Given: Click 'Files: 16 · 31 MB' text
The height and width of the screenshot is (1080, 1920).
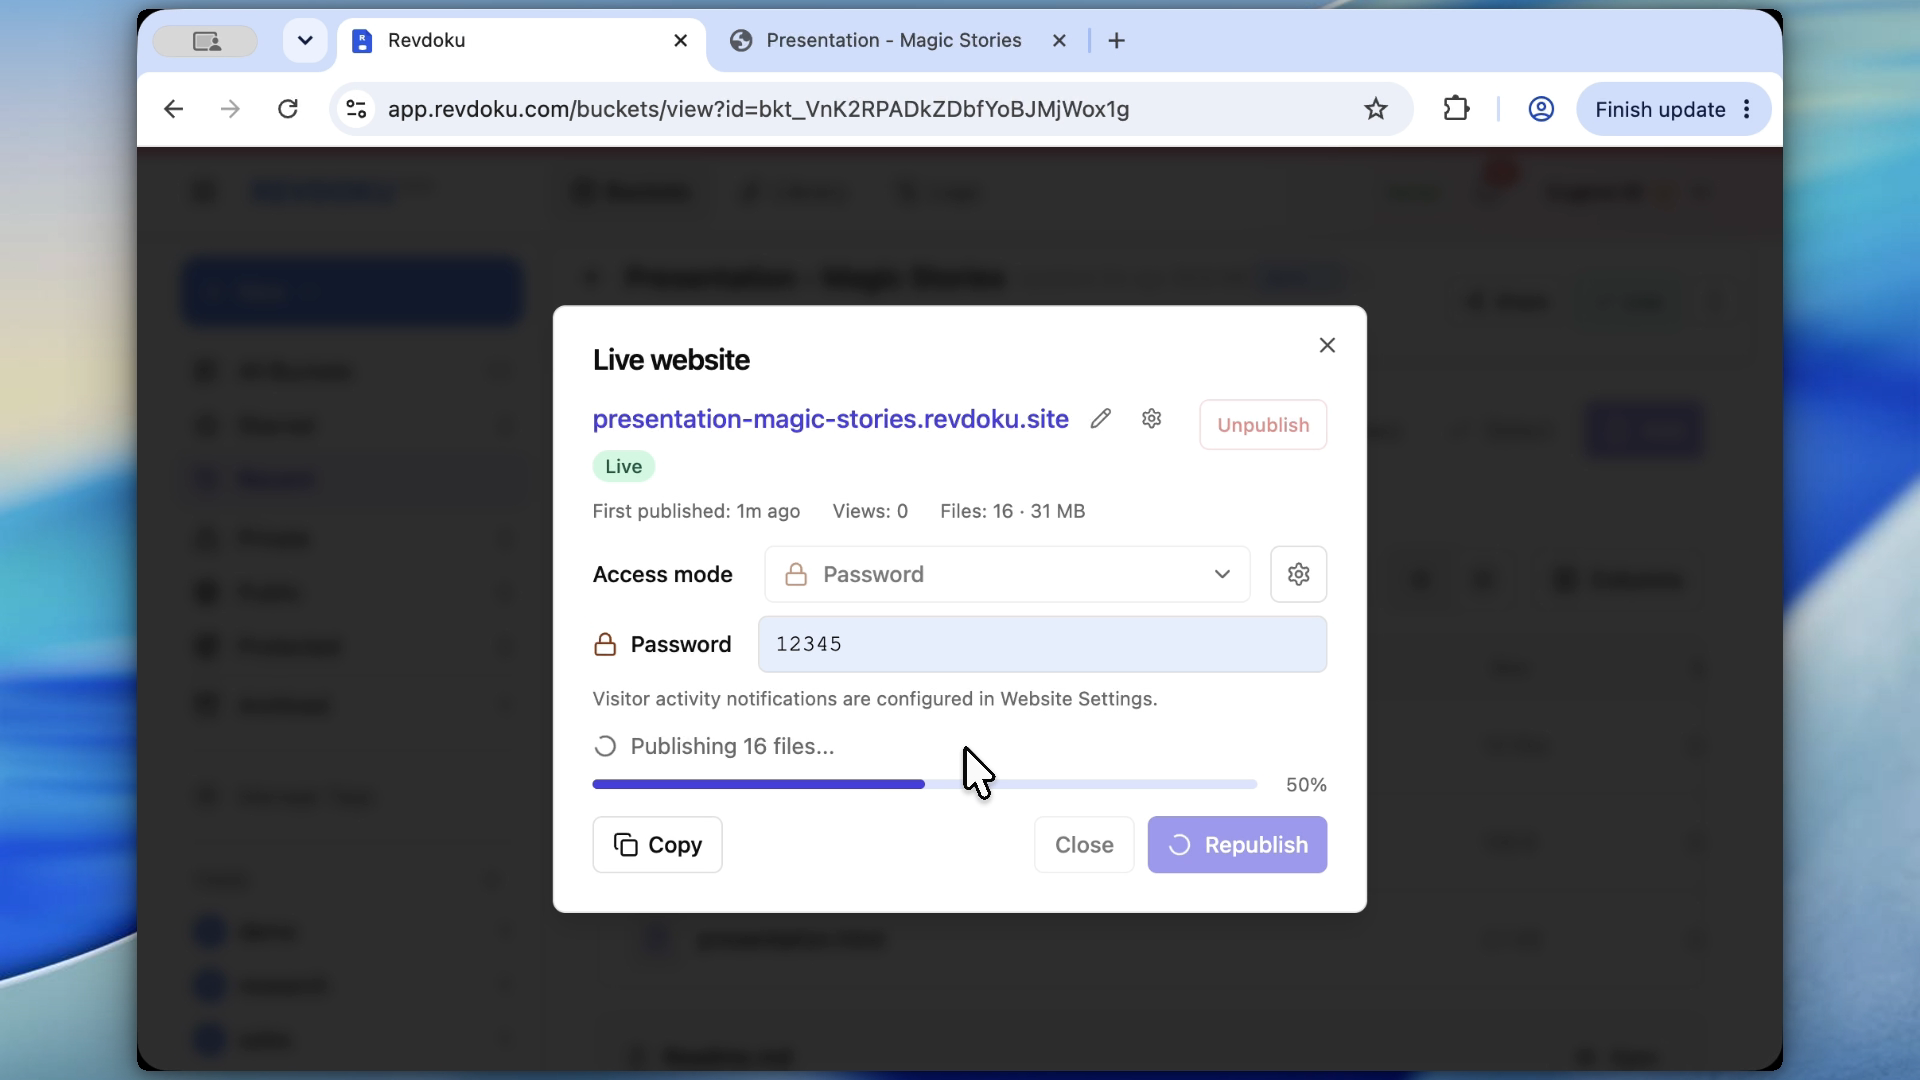Looking at the screenshot, I should click(1012, 511).
